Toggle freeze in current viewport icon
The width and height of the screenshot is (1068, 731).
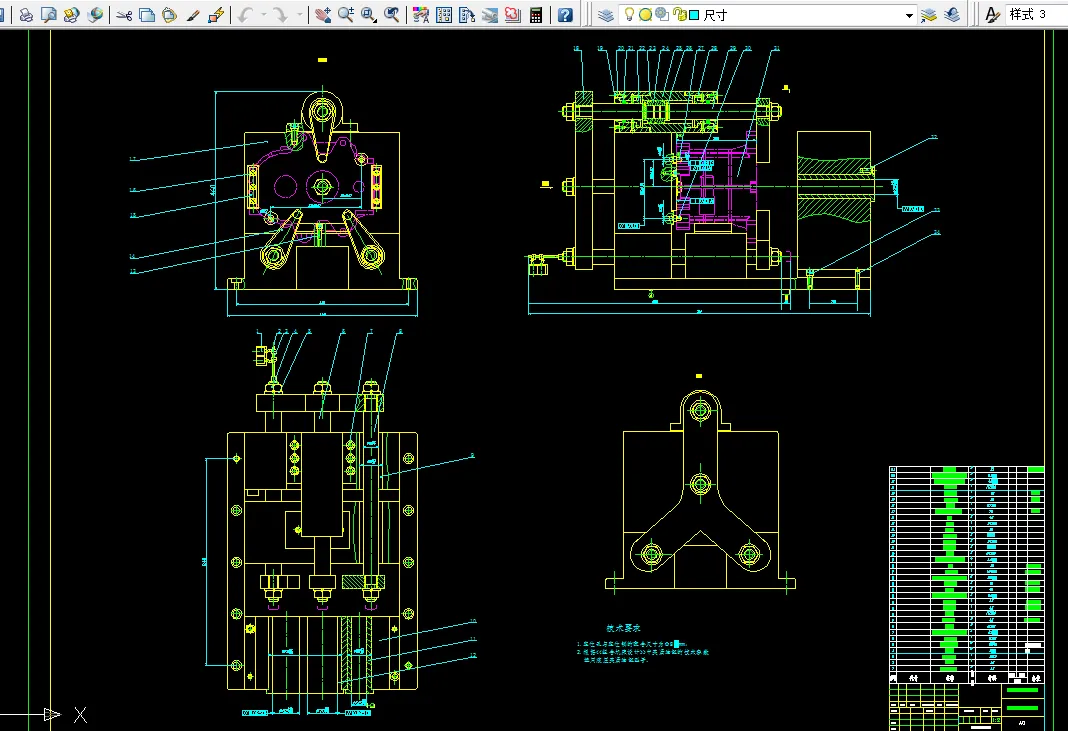pyautogui.click(x=662, y=14)
